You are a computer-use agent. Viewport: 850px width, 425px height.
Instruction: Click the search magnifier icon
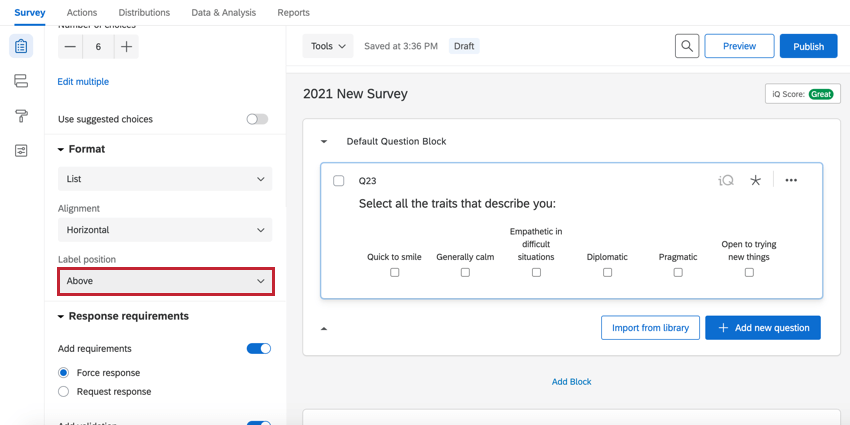(x=686, y=46)
